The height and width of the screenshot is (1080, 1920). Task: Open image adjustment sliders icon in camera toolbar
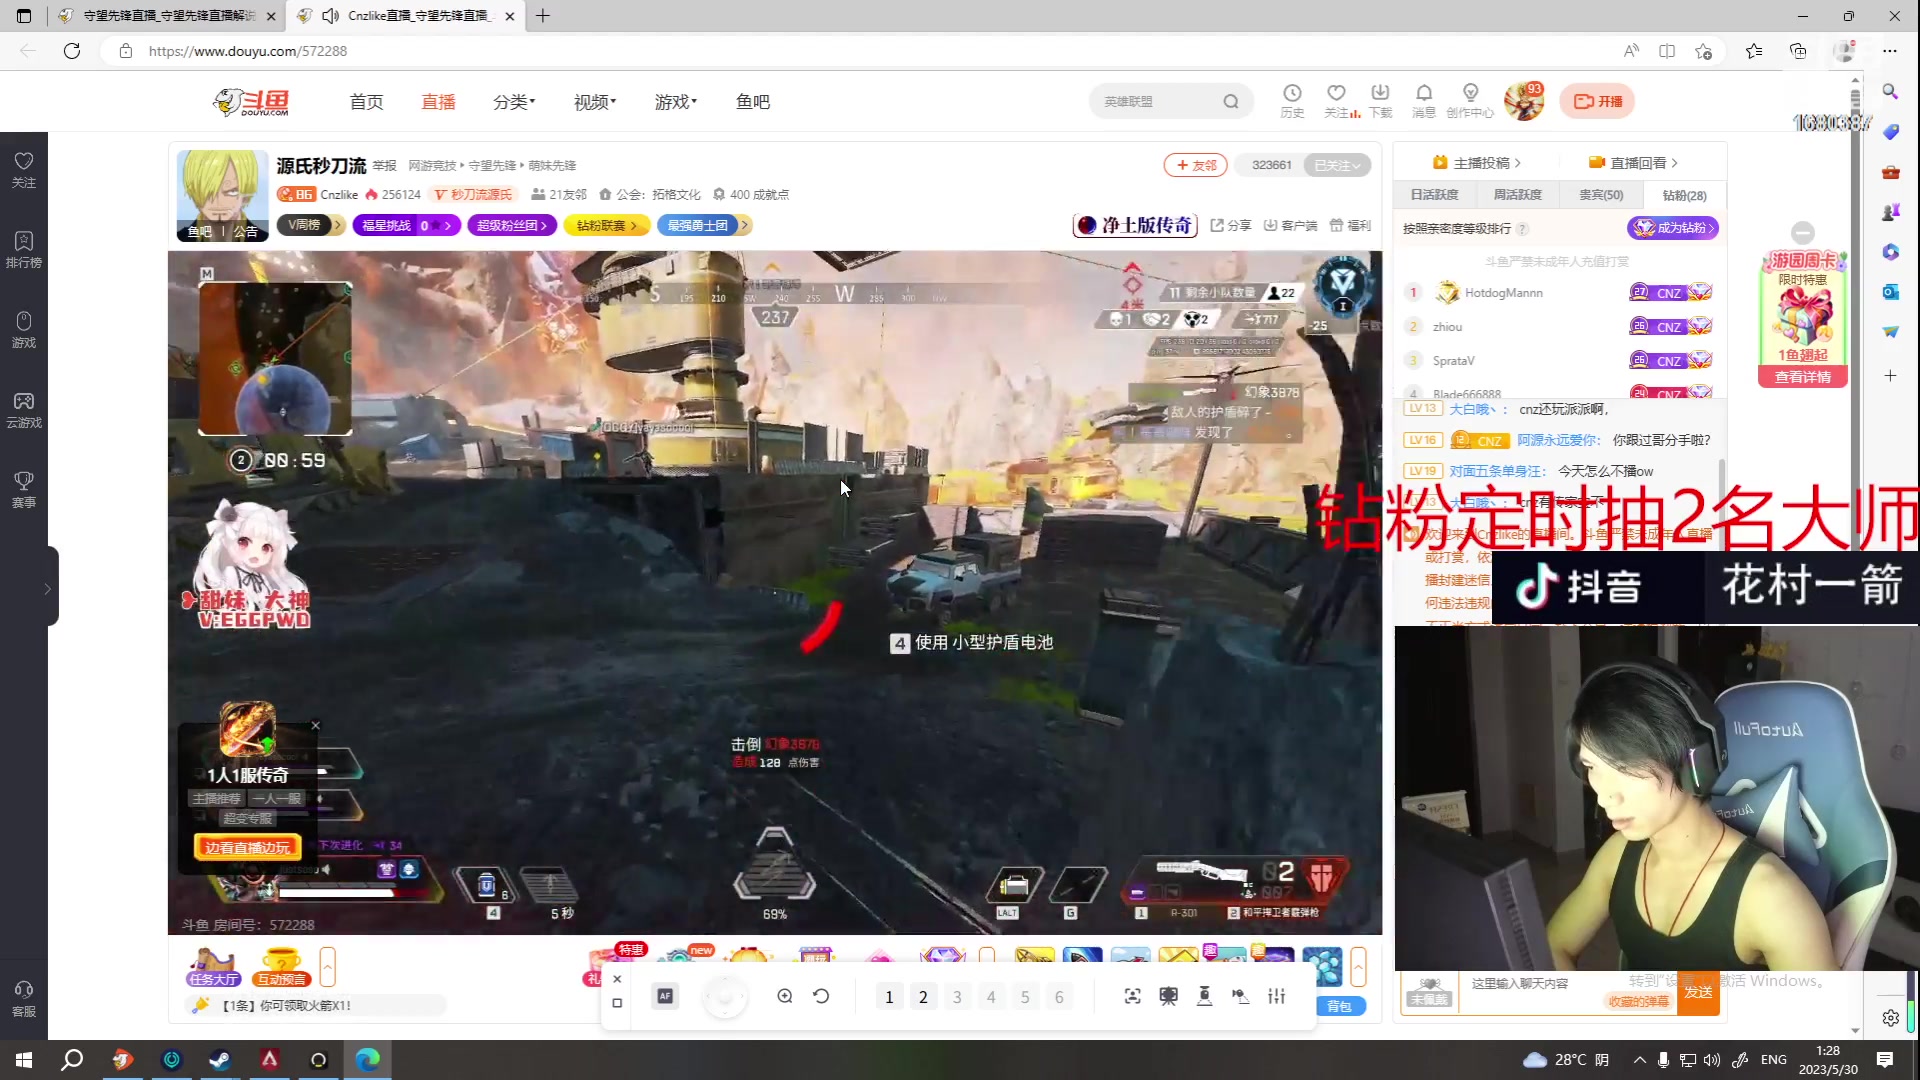[1276, 996]
